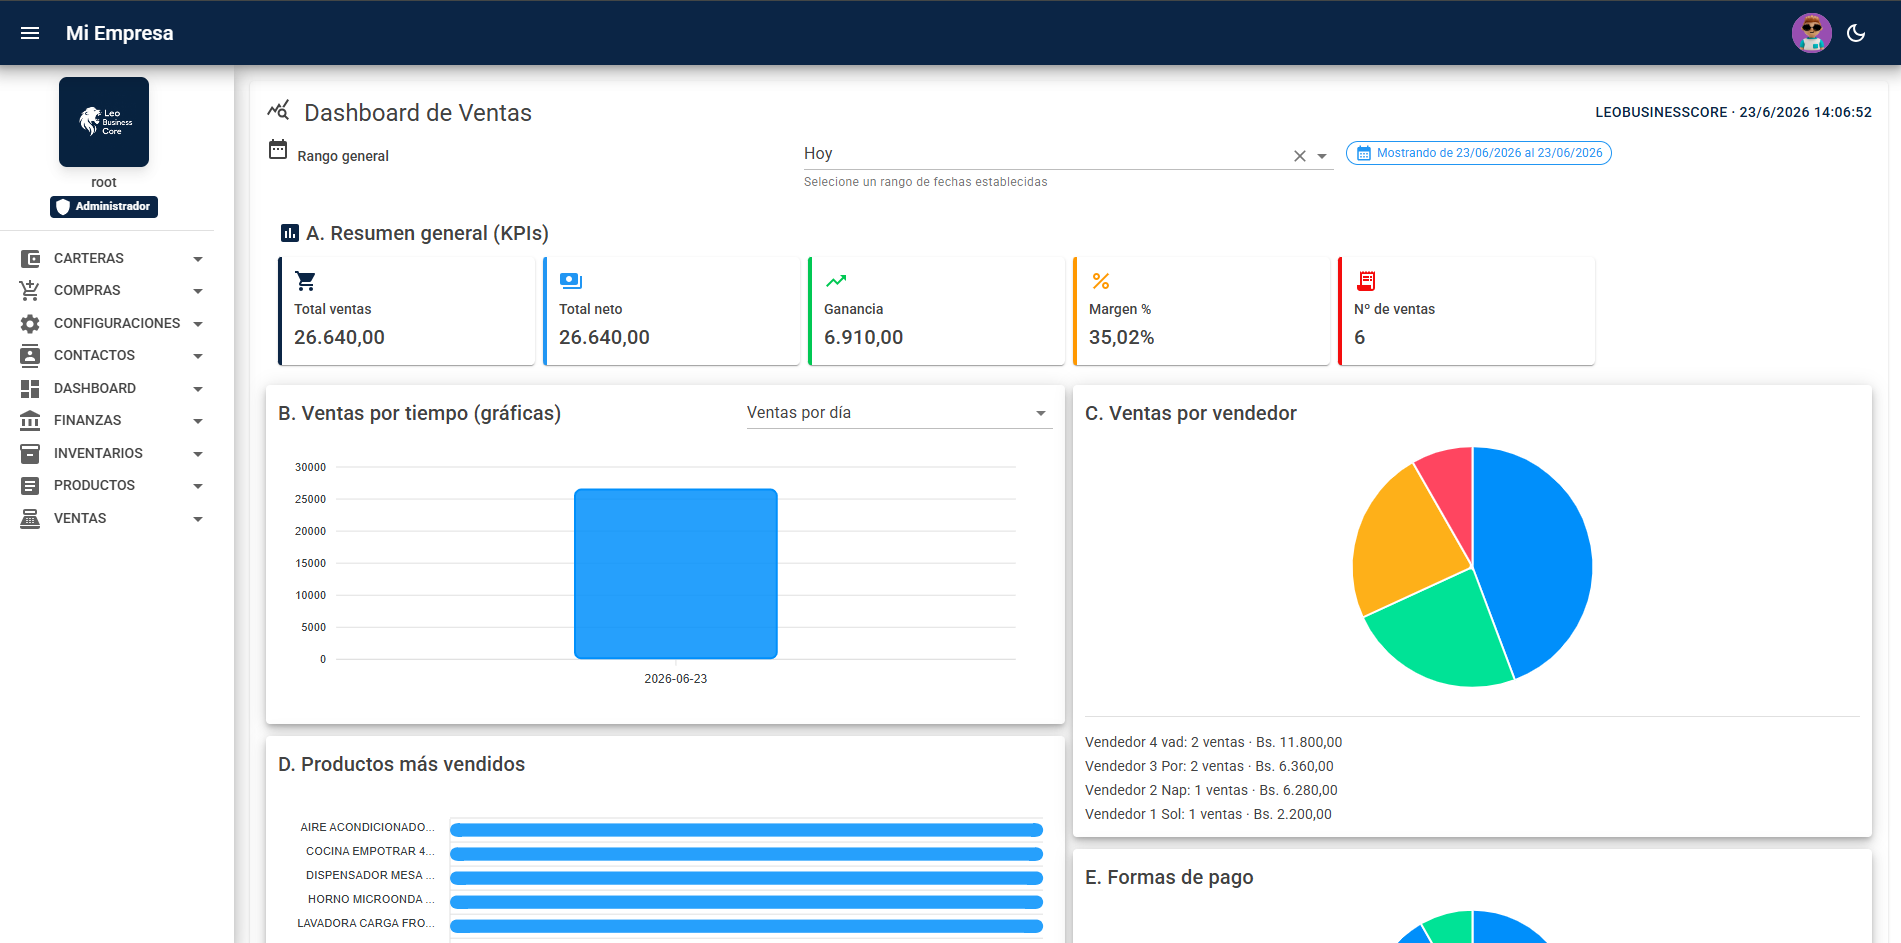Viewport: 1901px width, 943px height.
Task: Expand the INVENTARIOS arrow
Action: [x=198, y=454]
